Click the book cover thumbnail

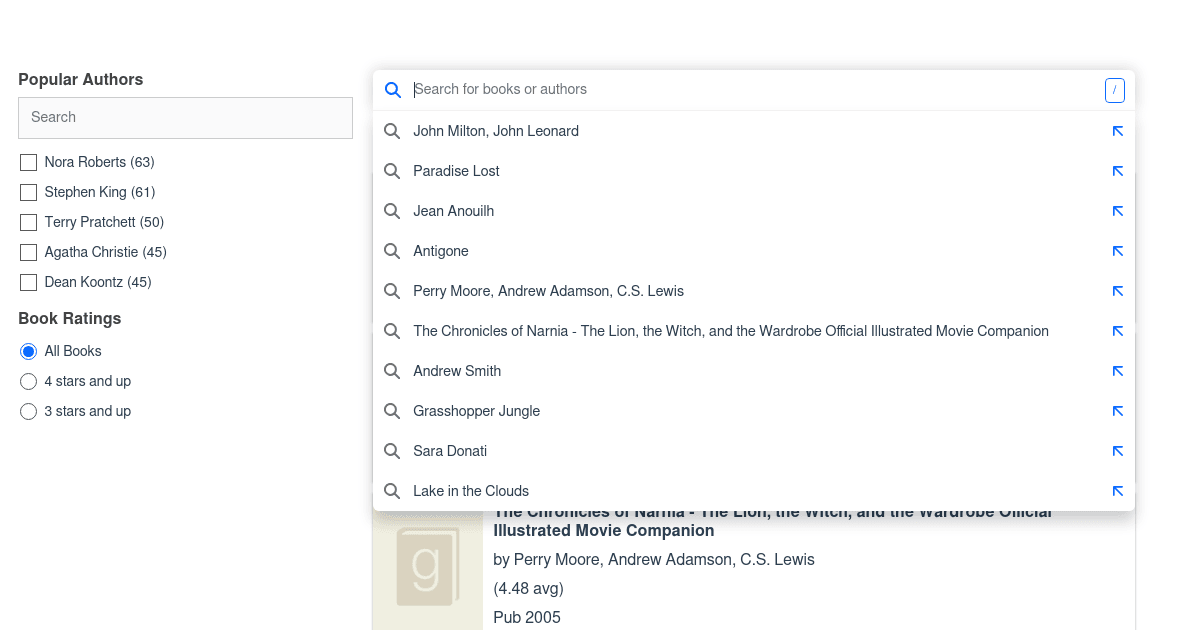pyautogui.click(x=428, y=570)
